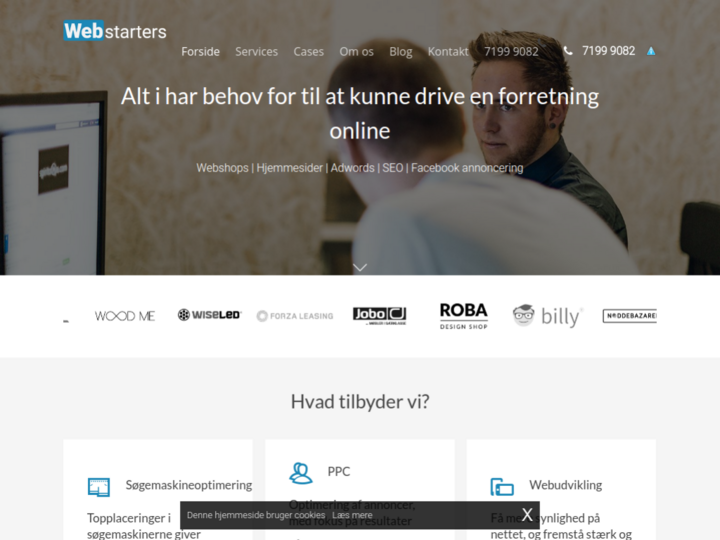Open the Kontakt page
Image resolution: width=720 pixels, height=540 pixels.
448,52
